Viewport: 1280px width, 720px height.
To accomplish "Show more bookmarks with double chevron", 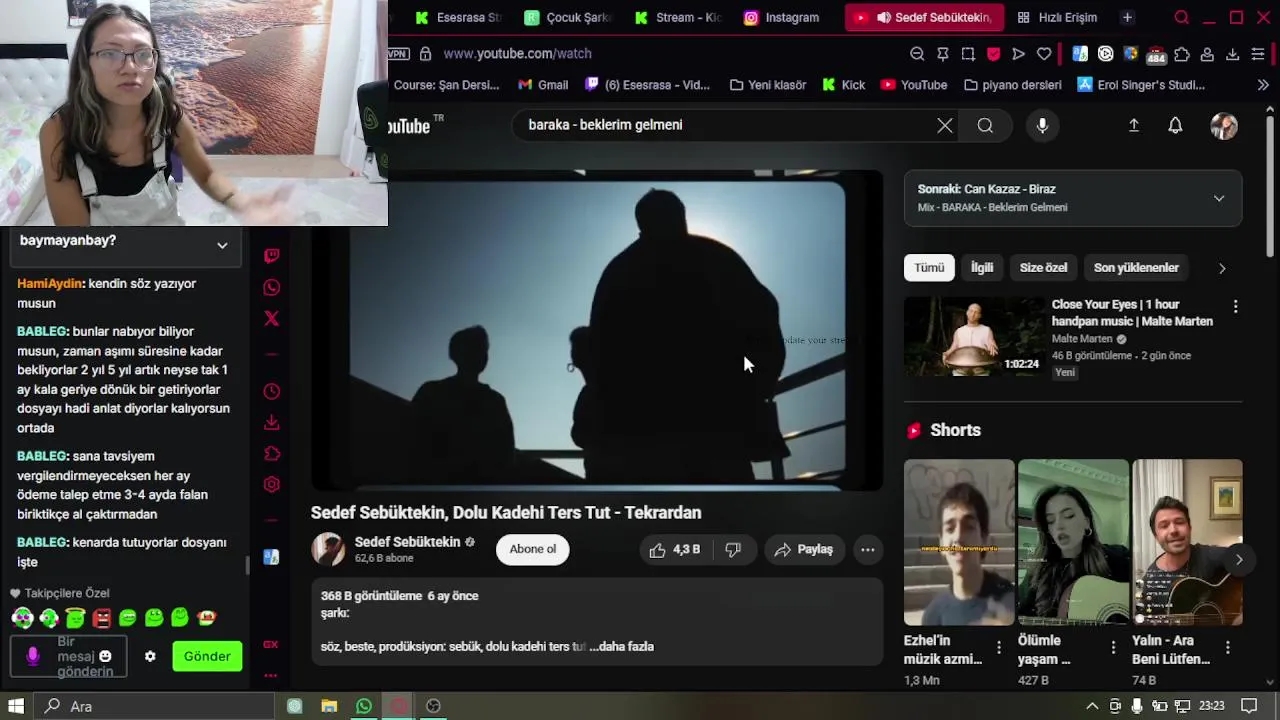I will click(1263, 85).
